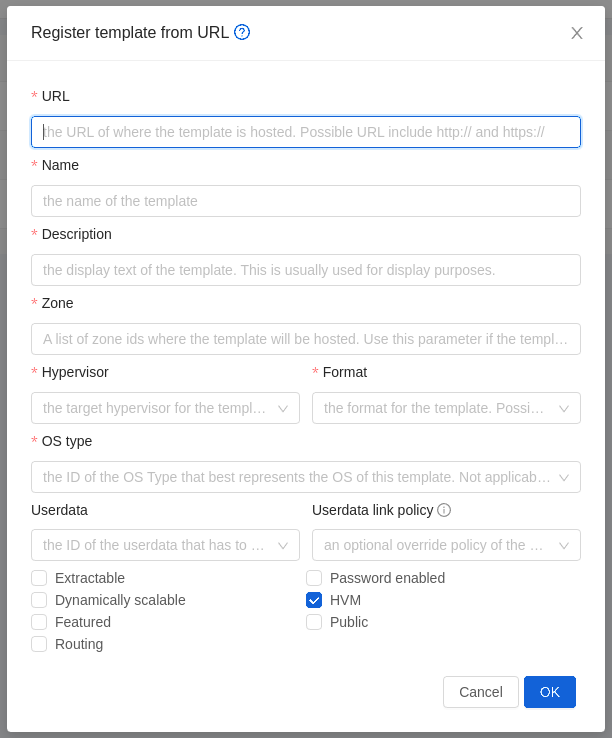612x738 pixels.
Task: Enable the Extractable checkbox
Action: click(x=39, y=578)
